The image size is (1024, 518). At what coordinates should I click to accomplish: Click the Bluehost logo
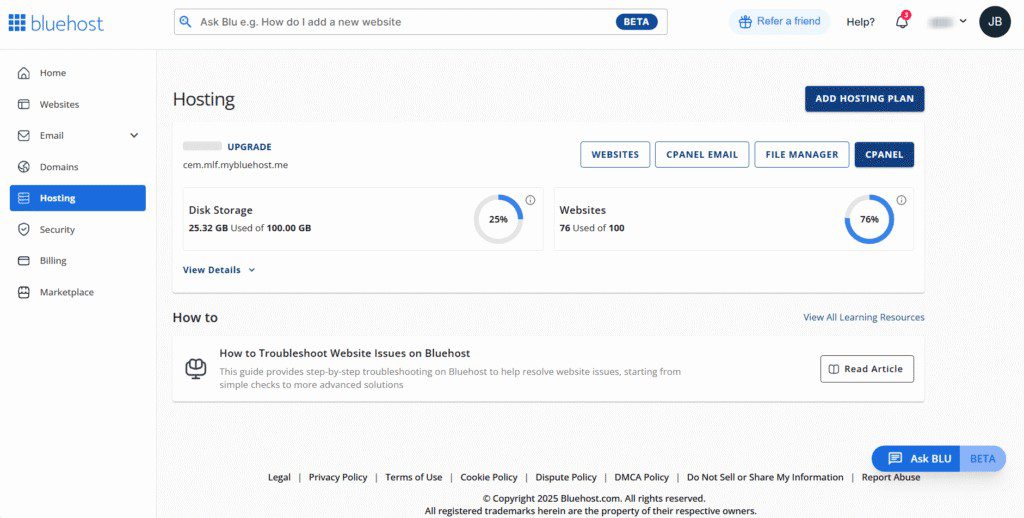coord(56,22)
